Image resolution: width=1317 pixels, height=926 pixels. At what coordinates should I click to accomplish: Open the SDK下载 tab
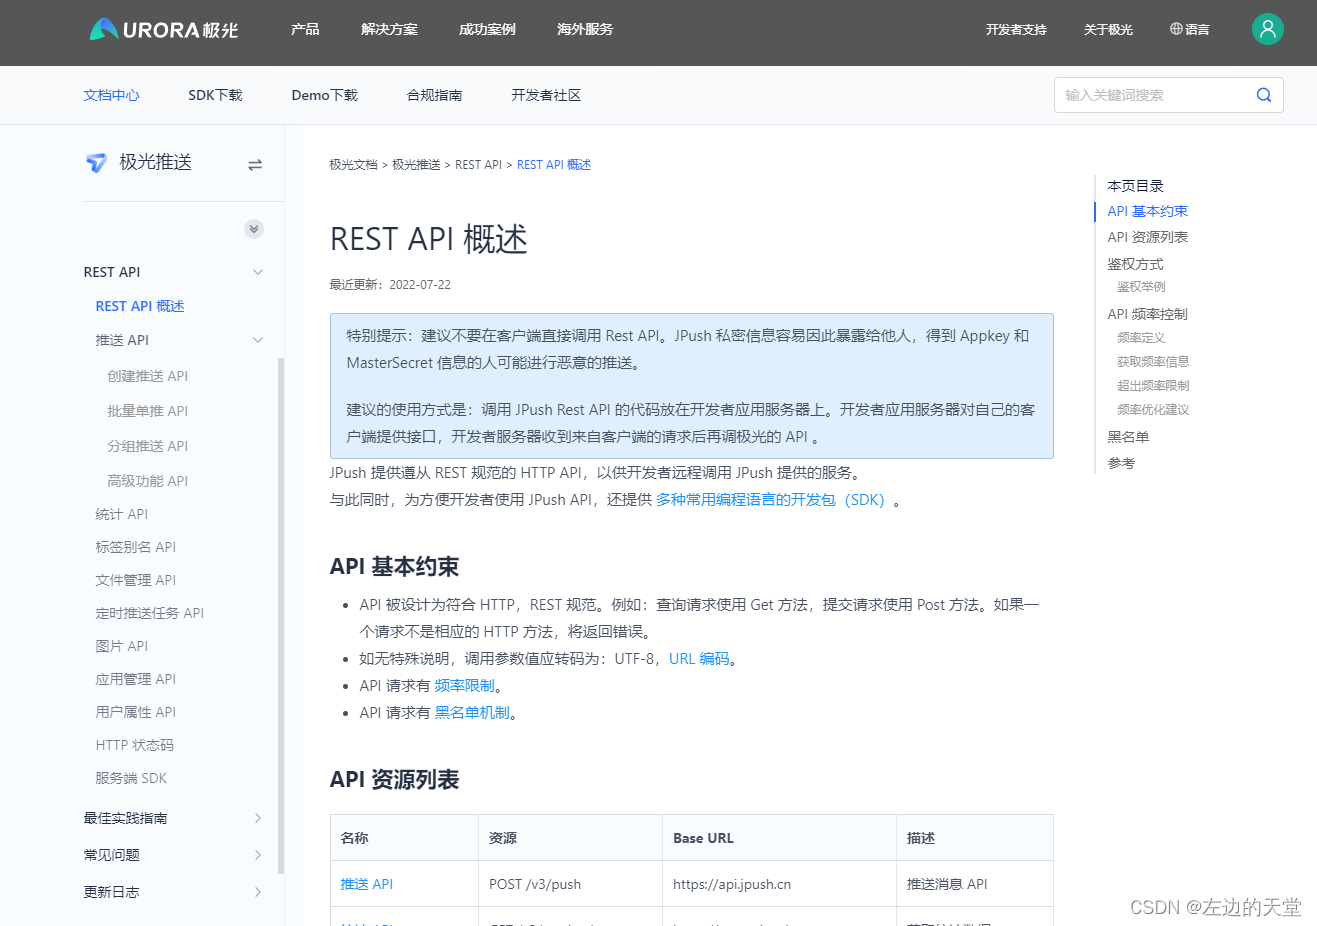pyautogui.click(x=214, y=94)
